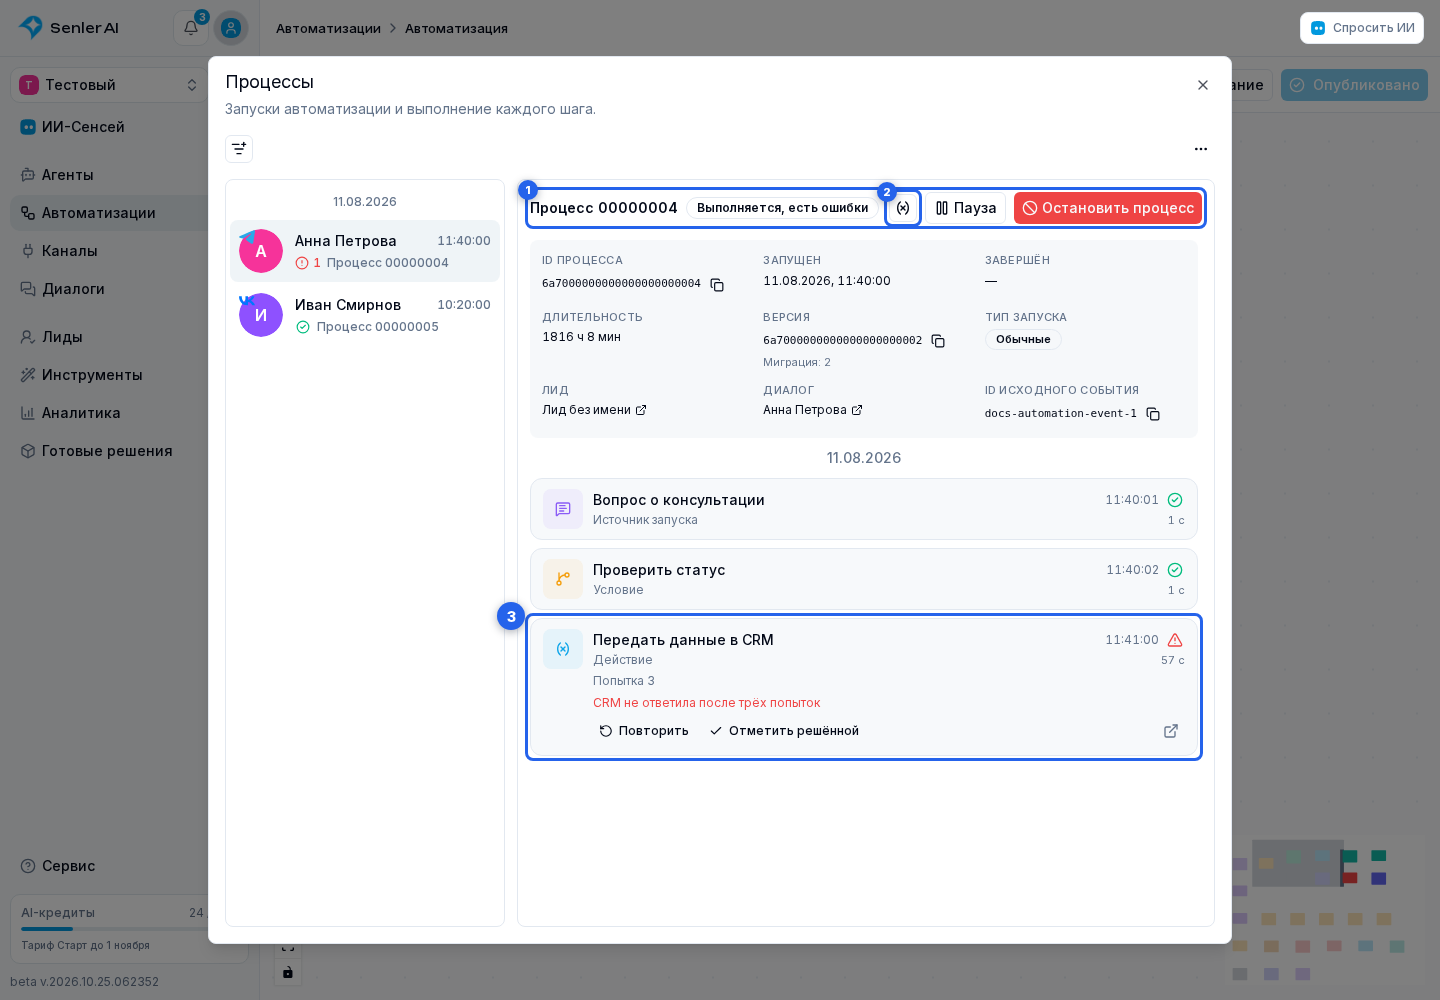Click Повторить to retry CRM step
Viewport: 1440px width, 1000px height.
tap(644, 731)
